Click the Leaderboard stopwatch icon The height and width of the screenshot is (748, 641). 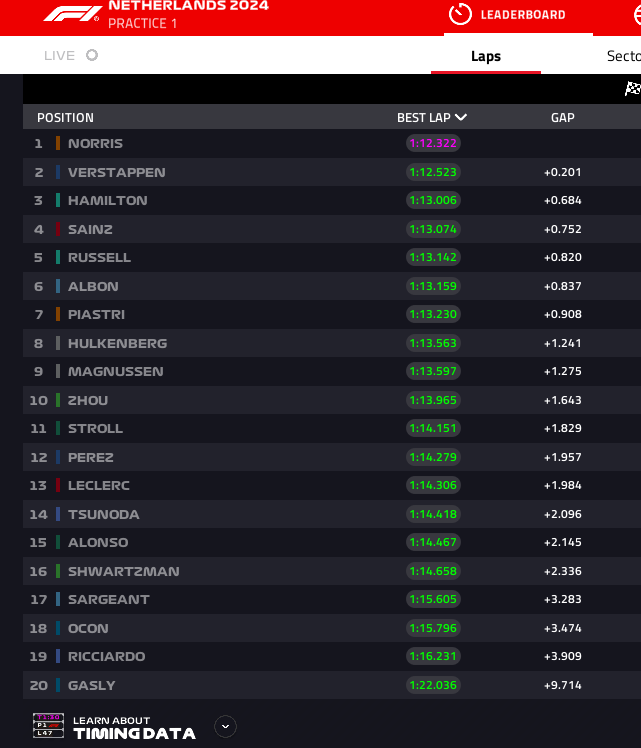click(x=460, y=14)
